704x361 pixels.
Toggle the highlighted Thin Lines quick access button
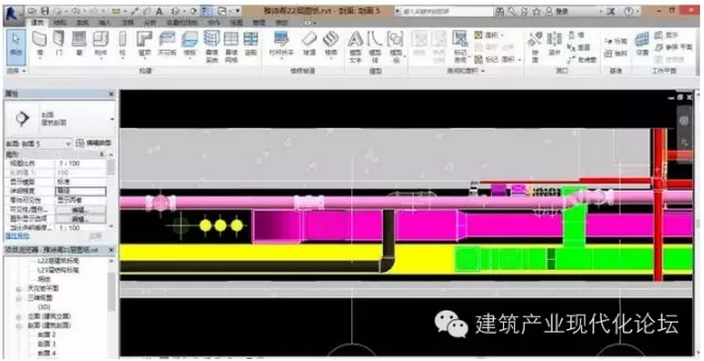(x=207, y=11)
